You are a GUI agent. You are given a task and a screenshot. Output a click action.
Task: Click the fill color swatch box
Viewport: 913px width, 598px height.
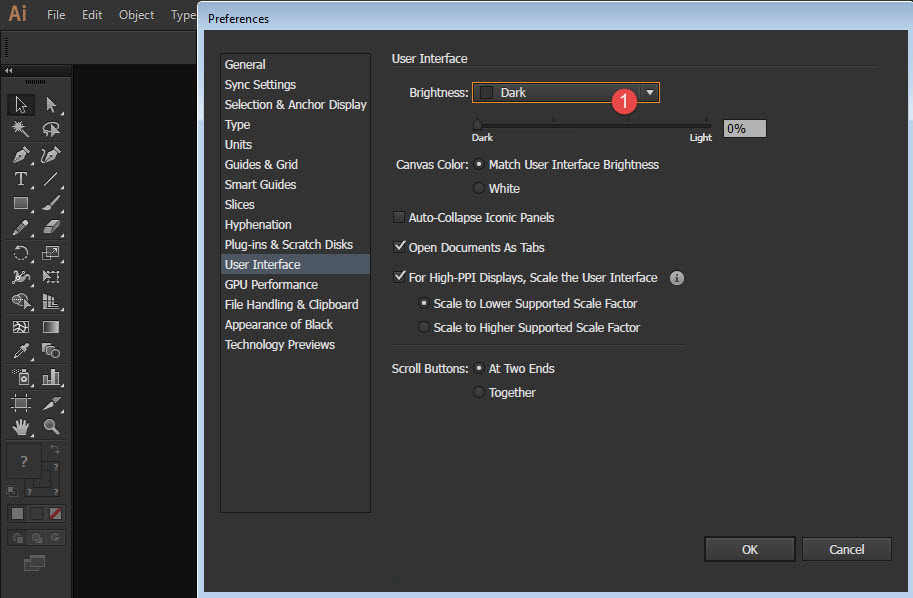pyautogui.click(x=23, y=461)
